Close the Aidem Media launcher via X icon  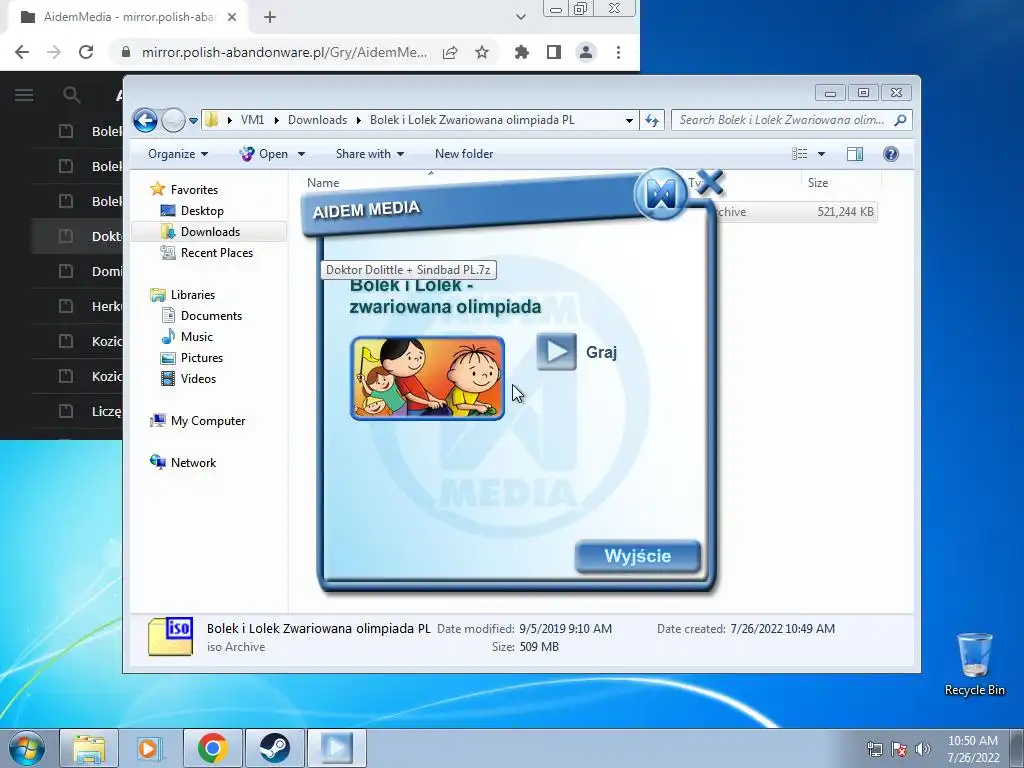point(710,182)
